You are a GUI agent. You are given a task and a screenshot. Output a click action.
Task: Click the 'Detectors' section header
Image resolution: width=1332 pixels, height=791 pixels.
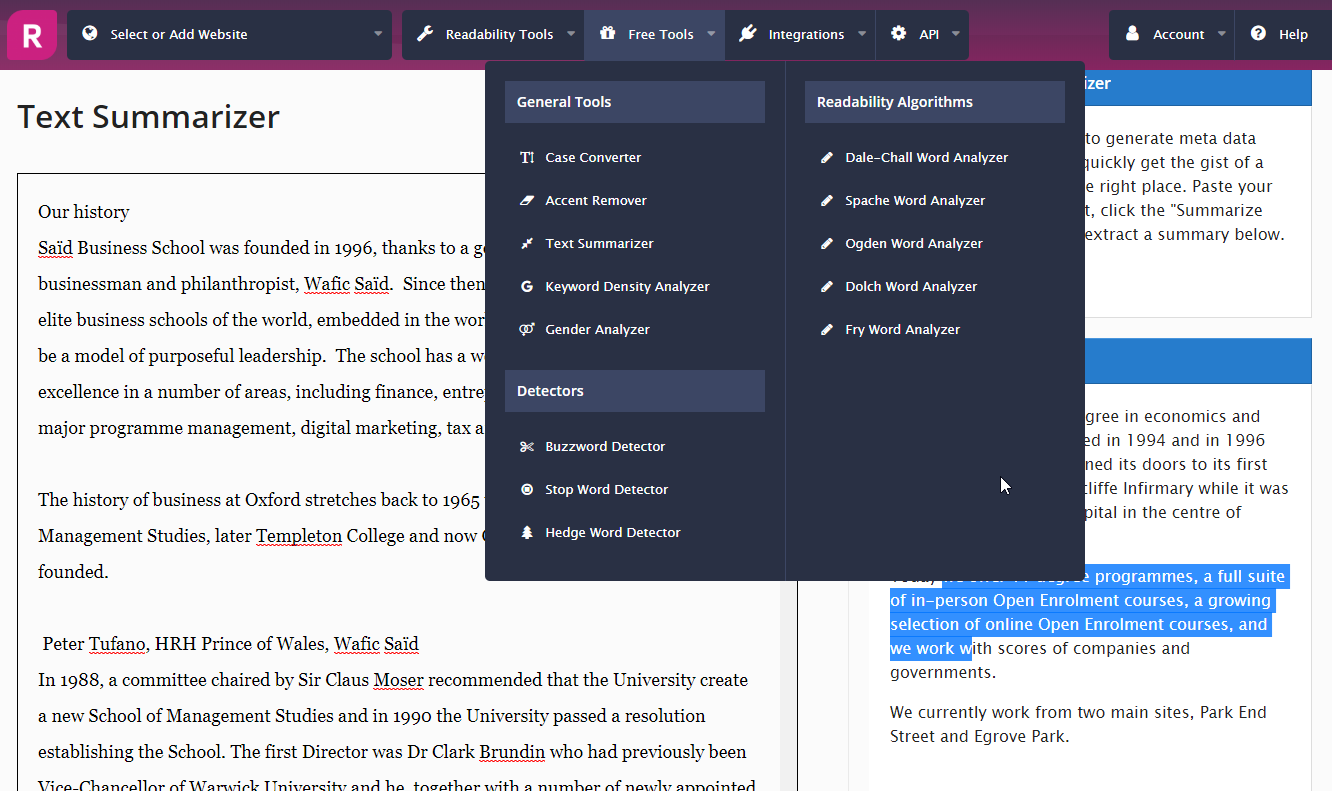click(635, 391)
